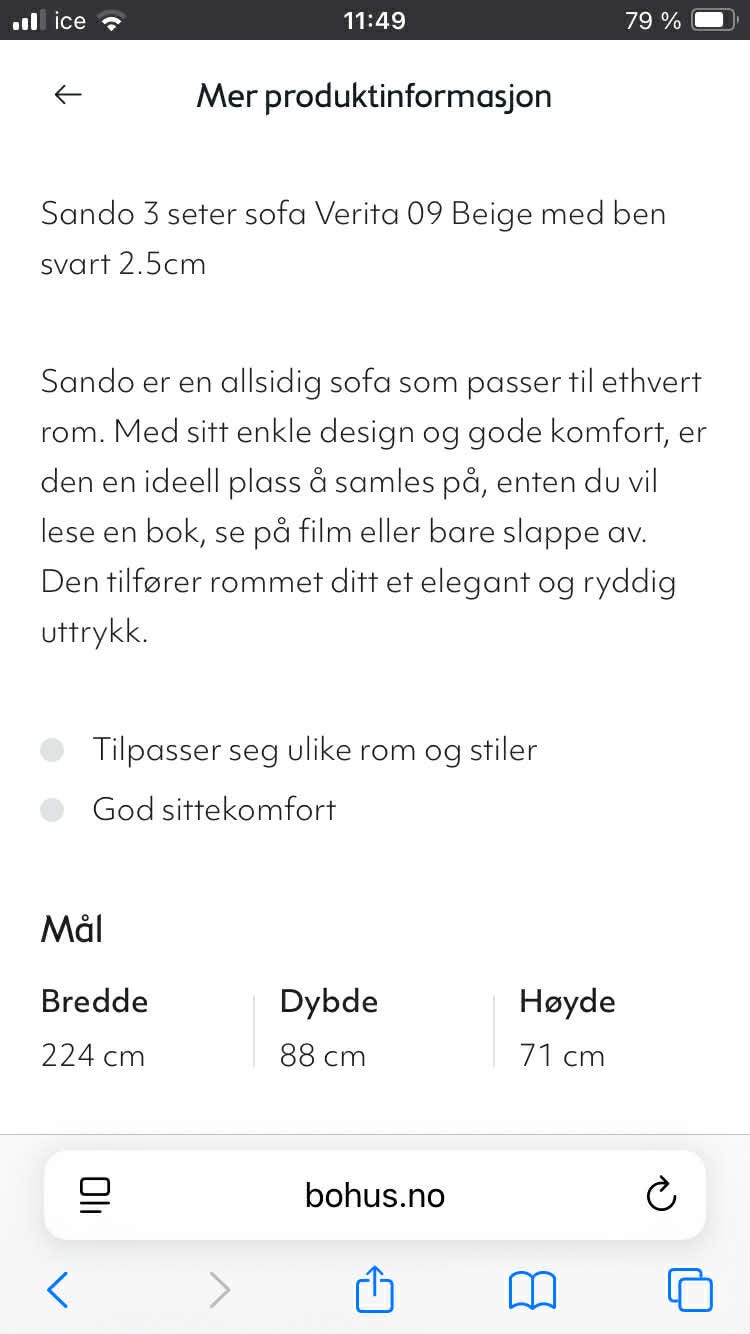Toggle reader view from the address bar

[x=95, y=1194]
